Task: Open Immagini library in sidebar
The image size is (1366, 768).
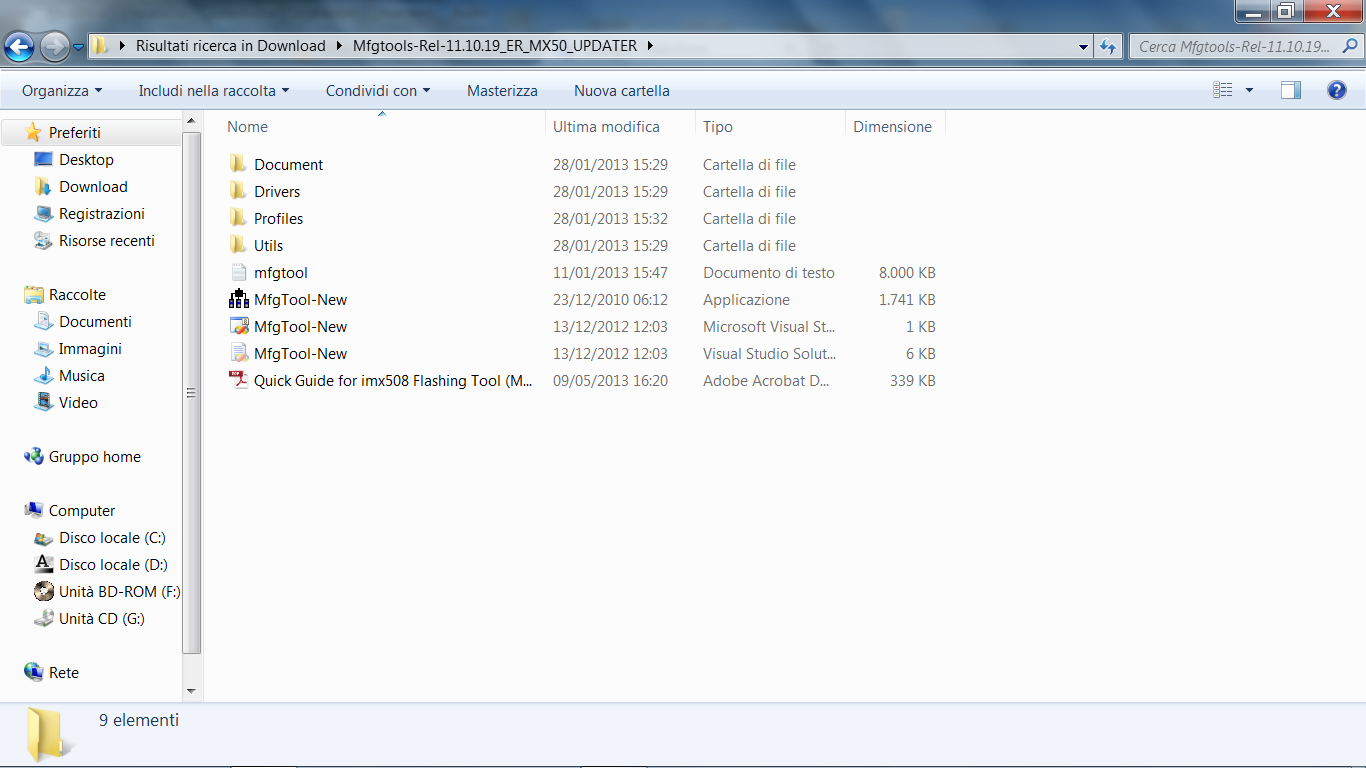Action: pyautogui.click(x=90, y=348)
